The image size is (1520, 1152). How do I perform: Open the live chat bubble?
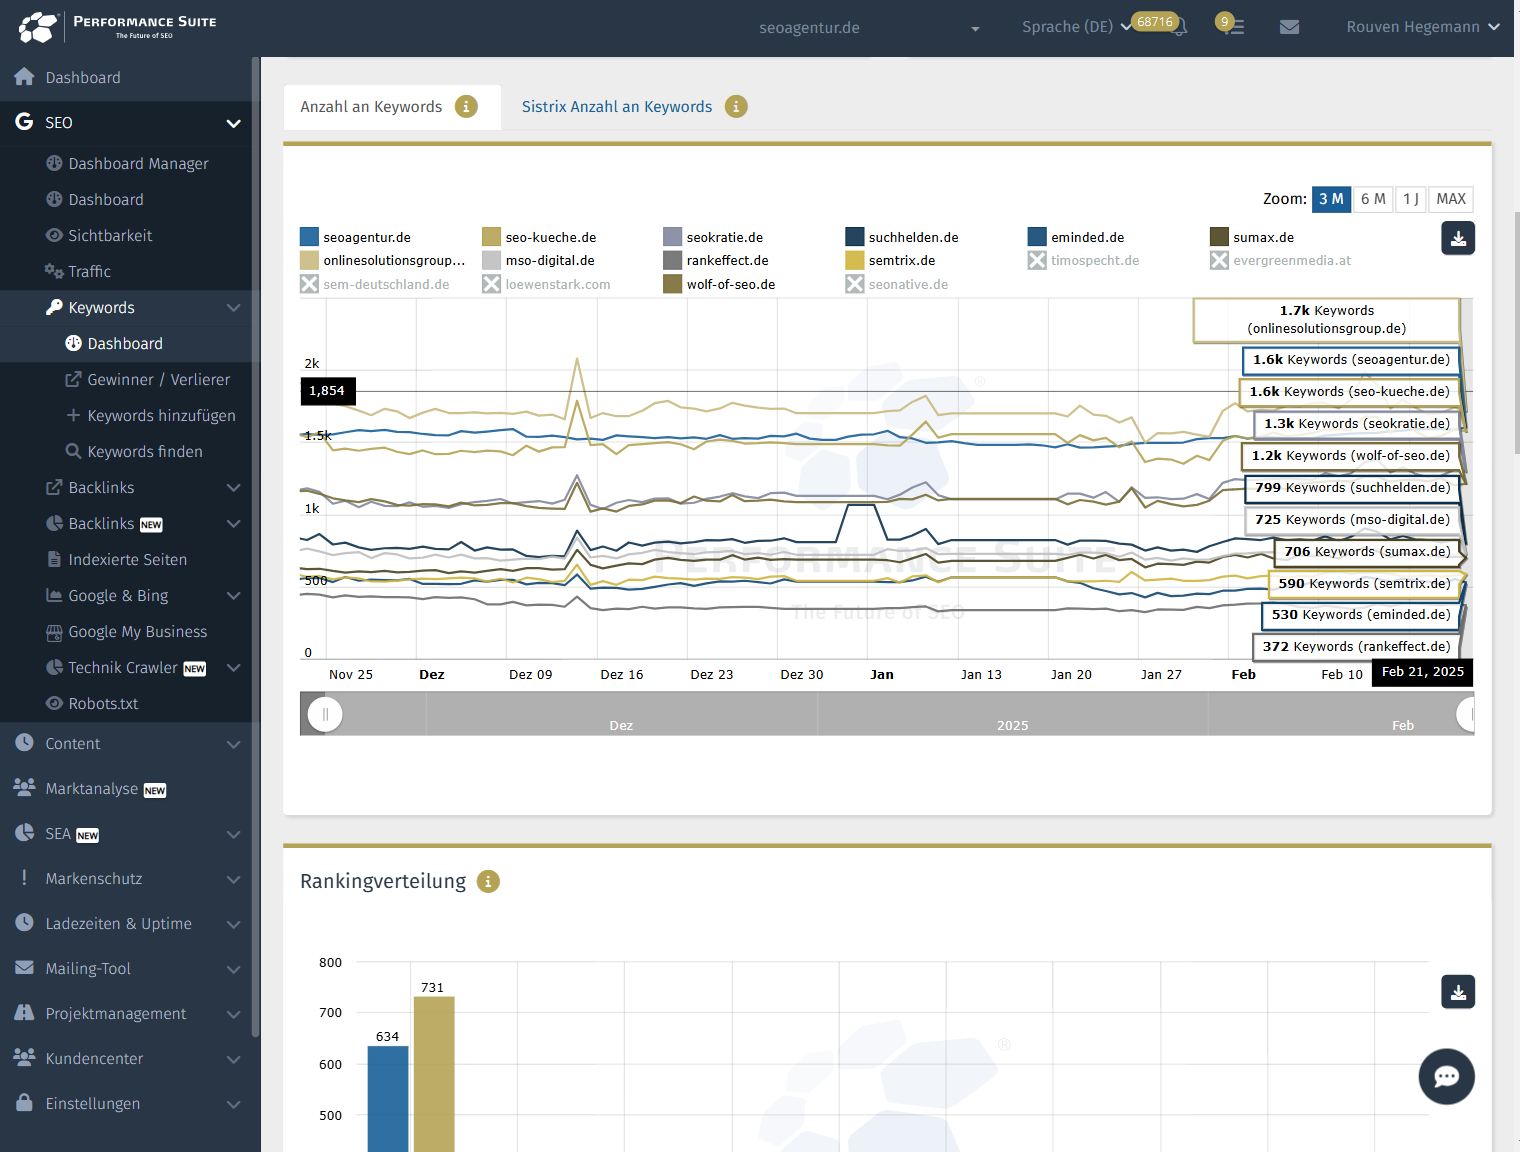pyautogui.click(x=1446, y=1076)
